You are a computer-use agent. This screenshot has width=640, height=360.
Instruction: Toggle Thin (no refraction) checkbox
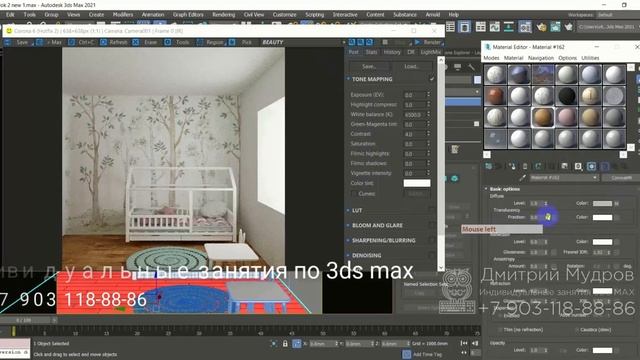coord(499,330)
